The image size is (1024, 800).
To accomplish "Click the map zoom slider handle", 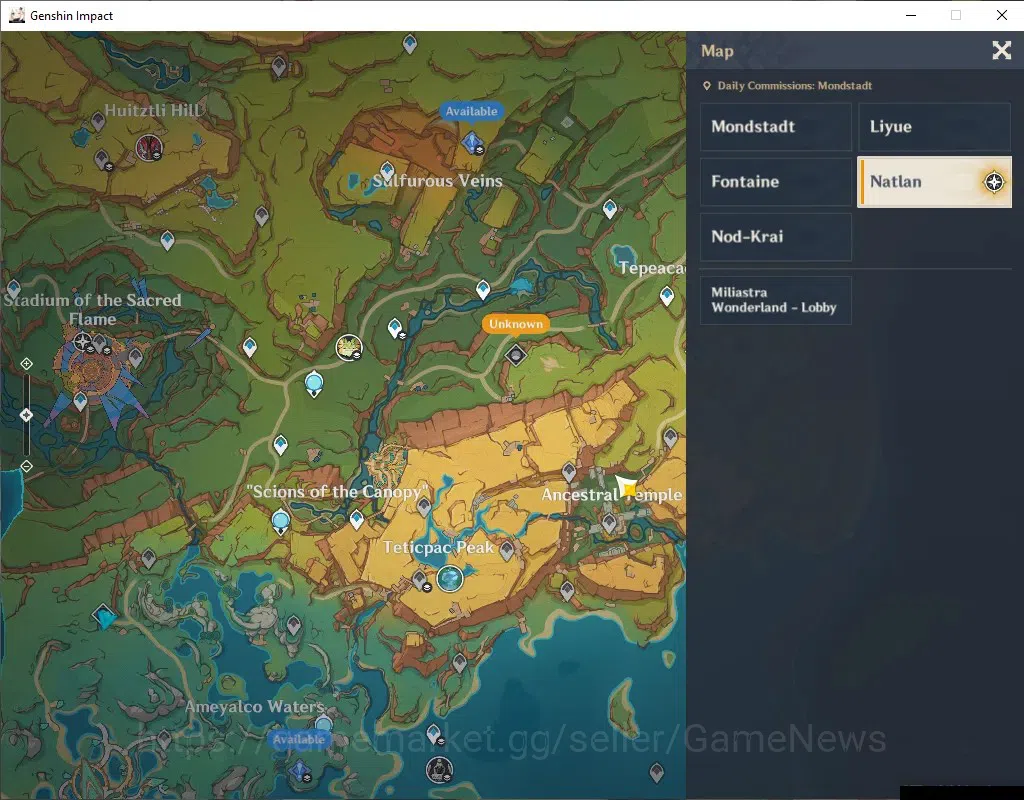I will [x=26, y=415].
